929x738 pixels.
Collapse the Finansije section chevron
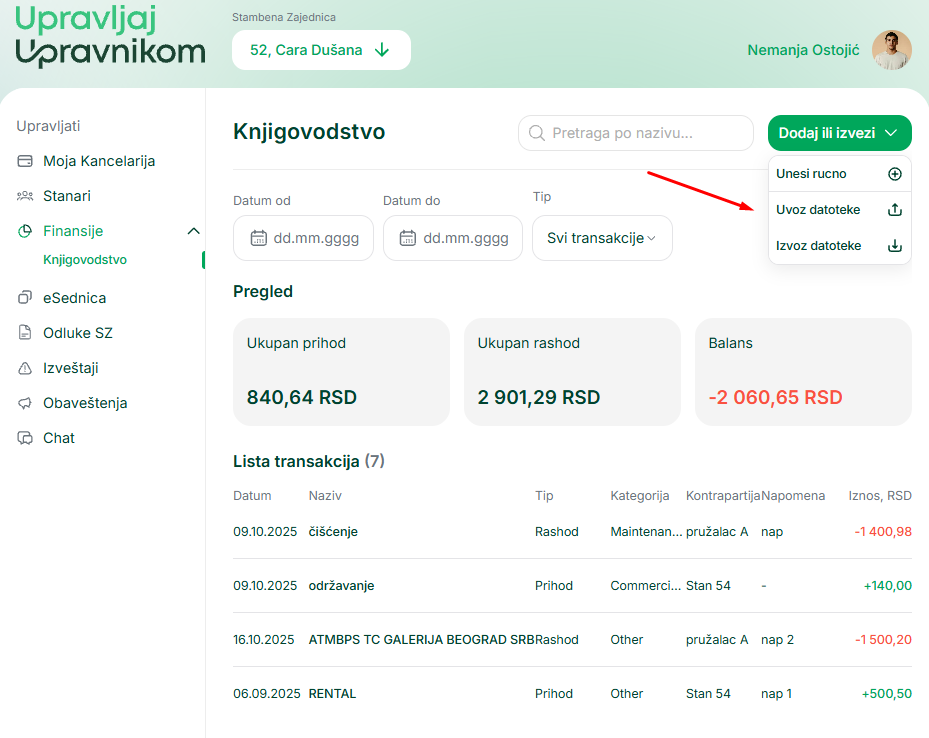click(193, 229)
